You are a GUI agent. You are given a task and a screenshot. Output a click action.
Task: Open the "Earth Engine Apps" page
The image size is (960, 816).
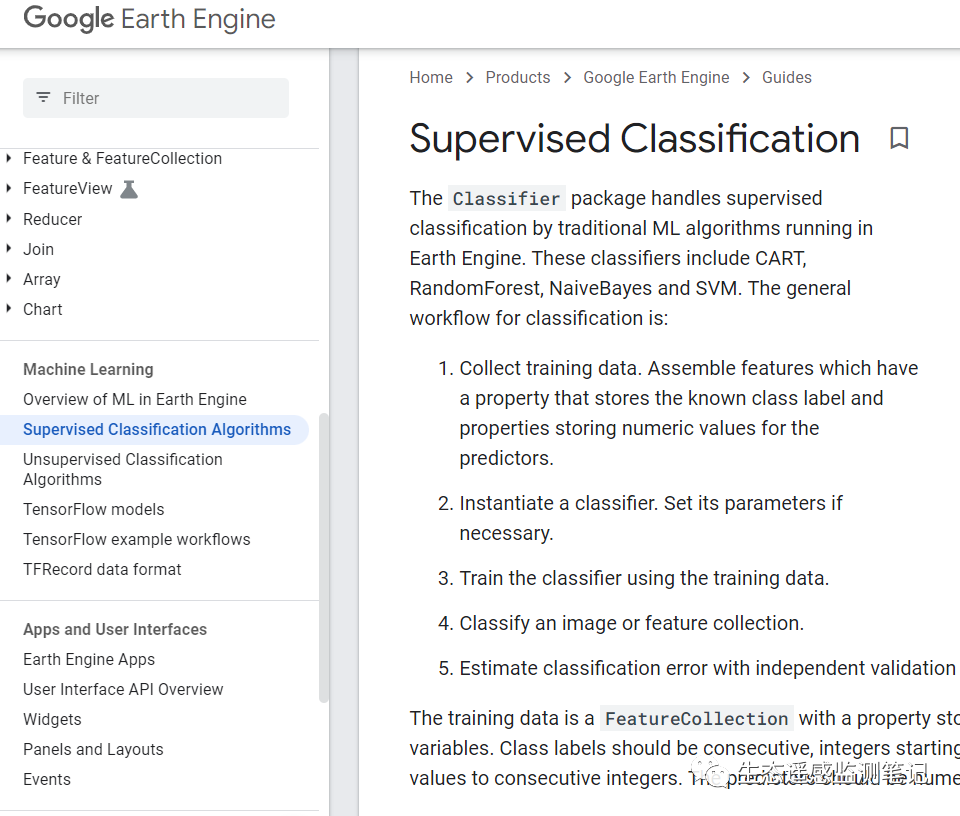coord(89,659)
